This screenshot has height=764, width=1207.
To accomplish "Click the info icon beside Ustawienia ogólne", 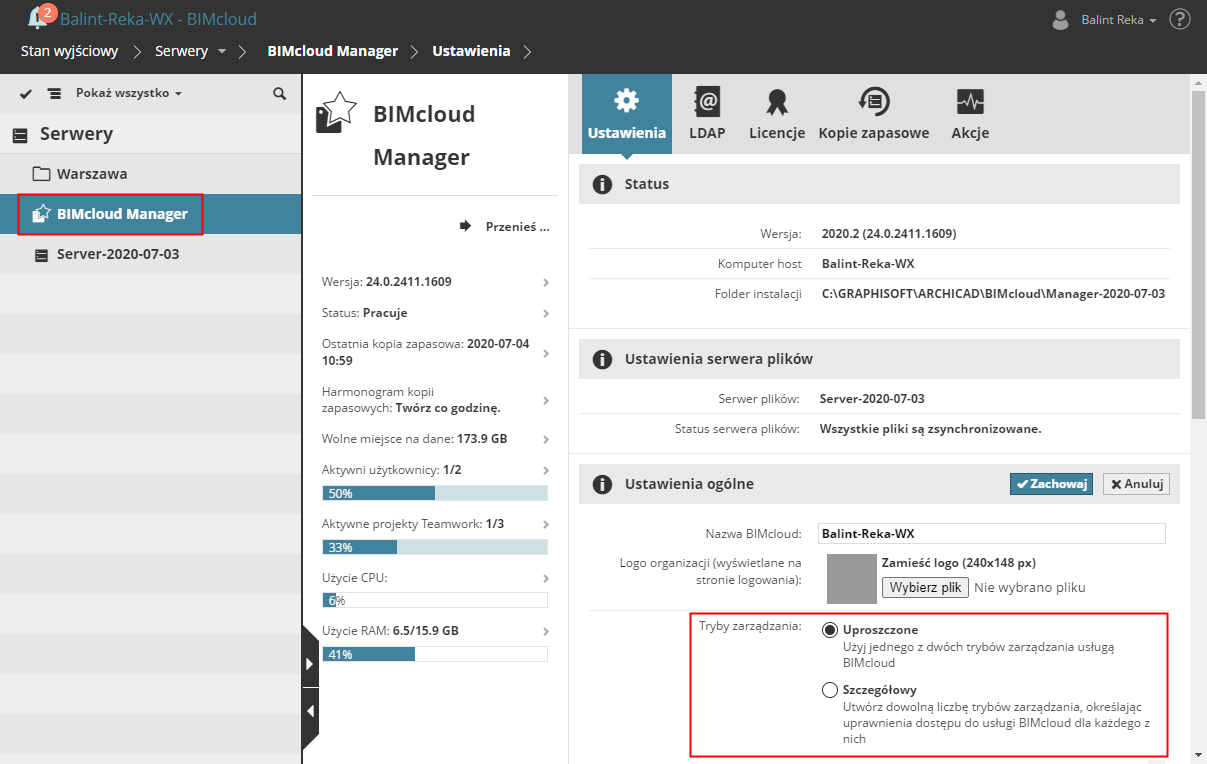I will coord(602,485).
